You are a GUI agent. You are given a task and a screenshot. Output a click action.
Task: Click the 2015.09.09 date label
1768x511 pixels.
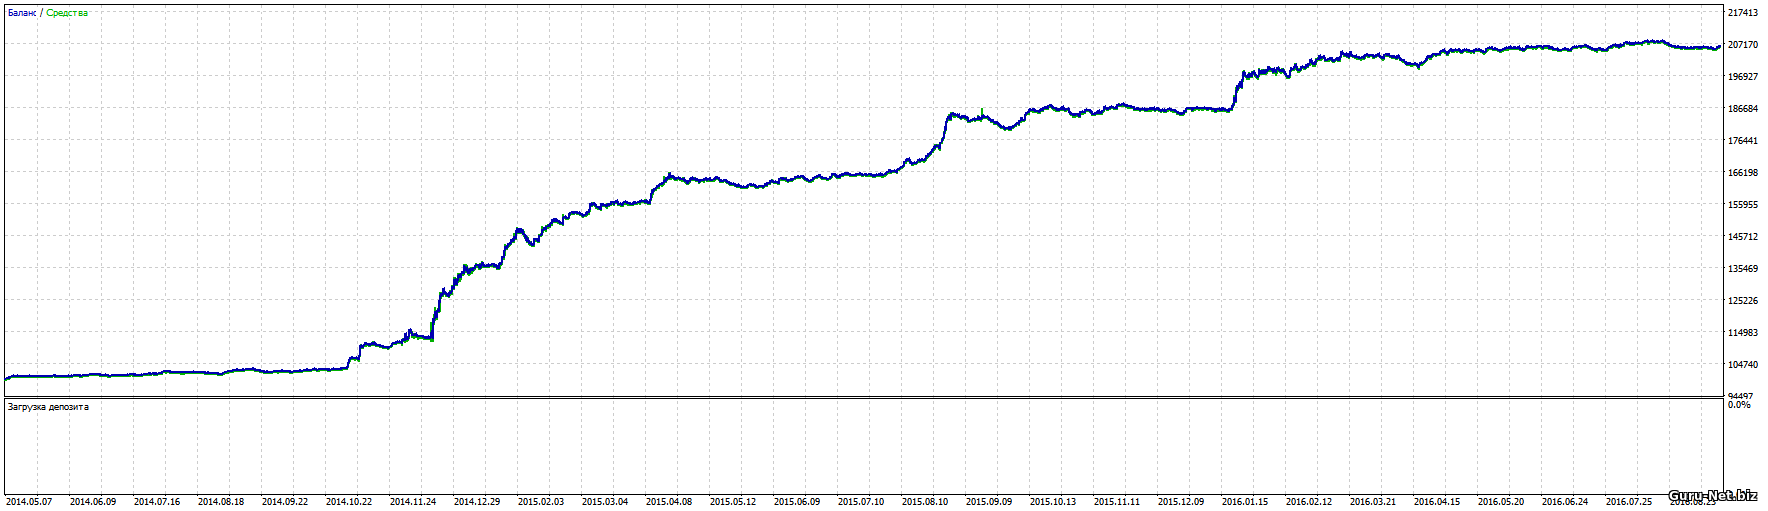tap(989, 502)
